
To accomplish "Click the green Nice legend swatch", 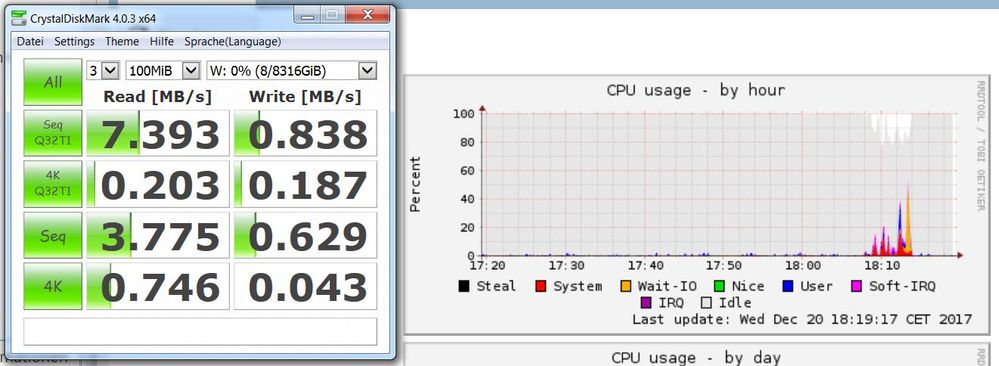I will [x=719, y=286].
